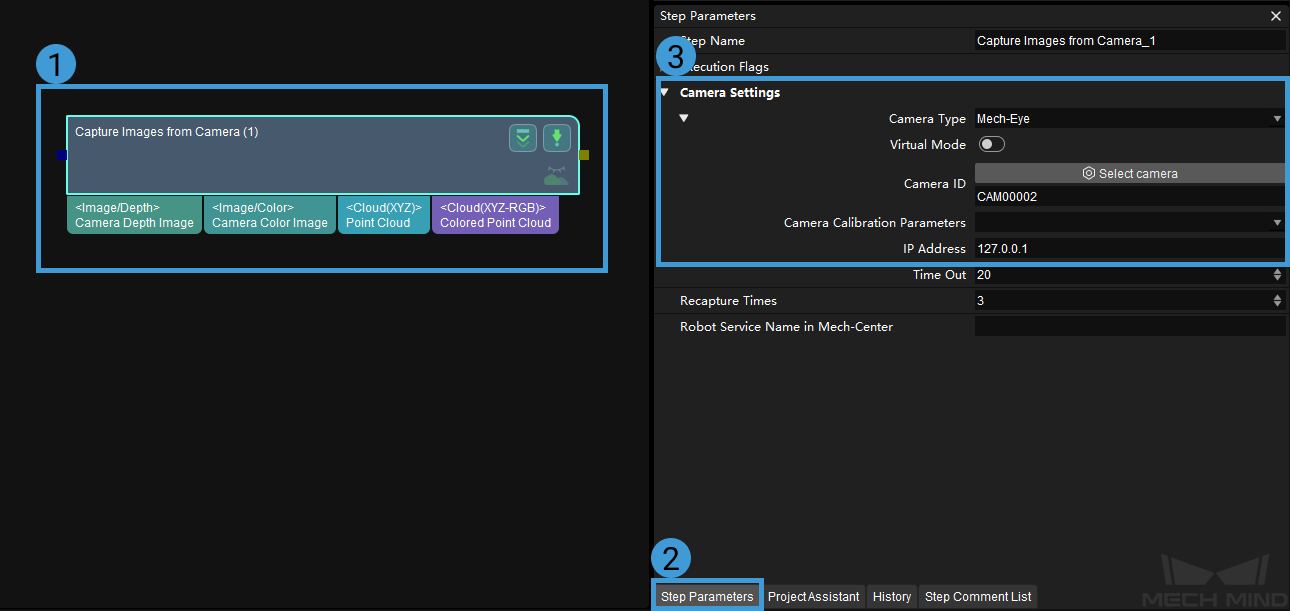
Task: Switch to the Project Assistant tab
Action: [813, 597]
